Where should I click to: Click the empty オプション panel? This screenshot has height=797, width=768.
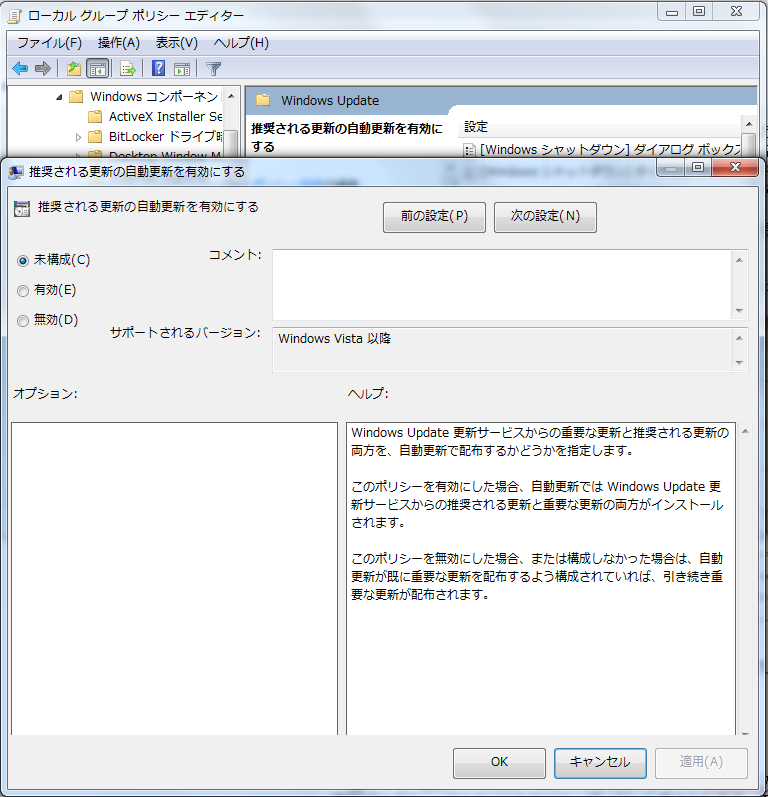(174, 578)
